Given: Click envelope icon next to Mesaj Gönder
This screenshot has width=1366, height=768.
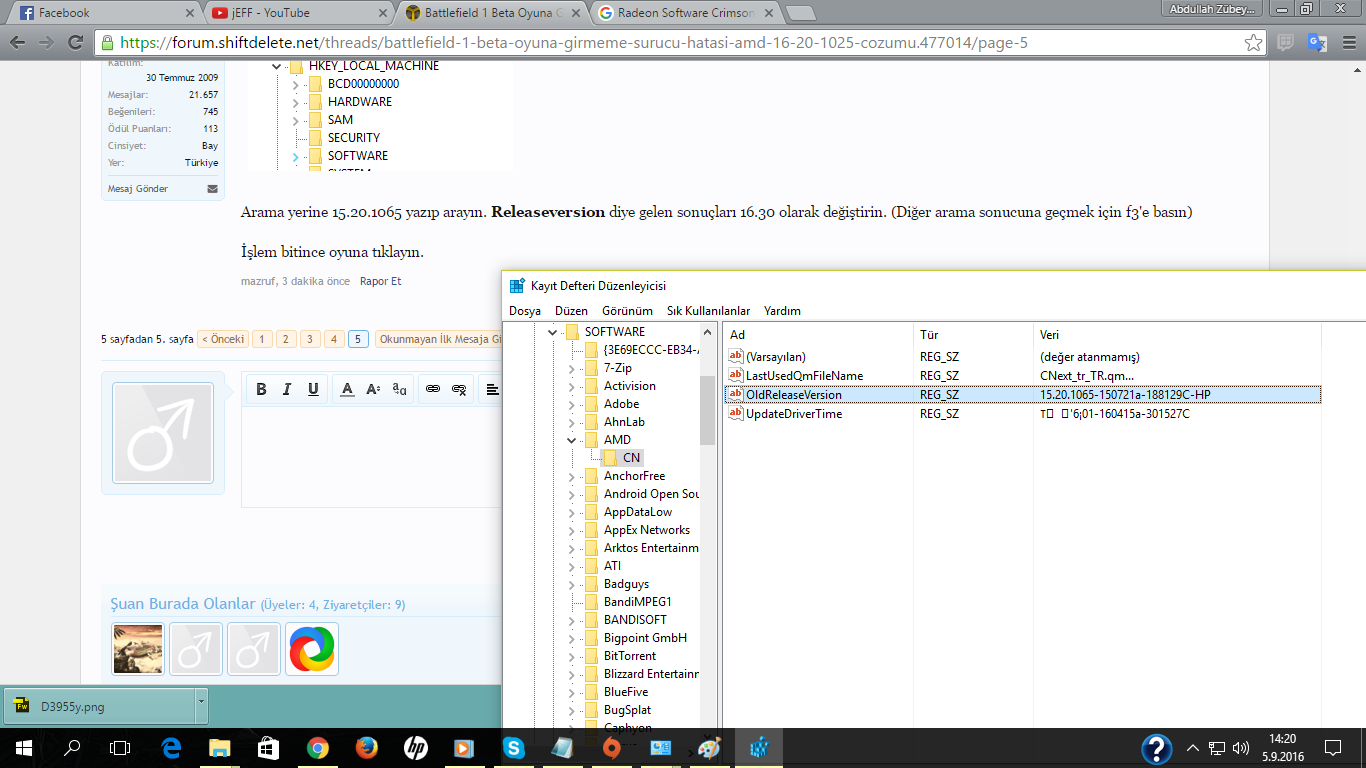Looking at the screenshot, I should 212,189.
